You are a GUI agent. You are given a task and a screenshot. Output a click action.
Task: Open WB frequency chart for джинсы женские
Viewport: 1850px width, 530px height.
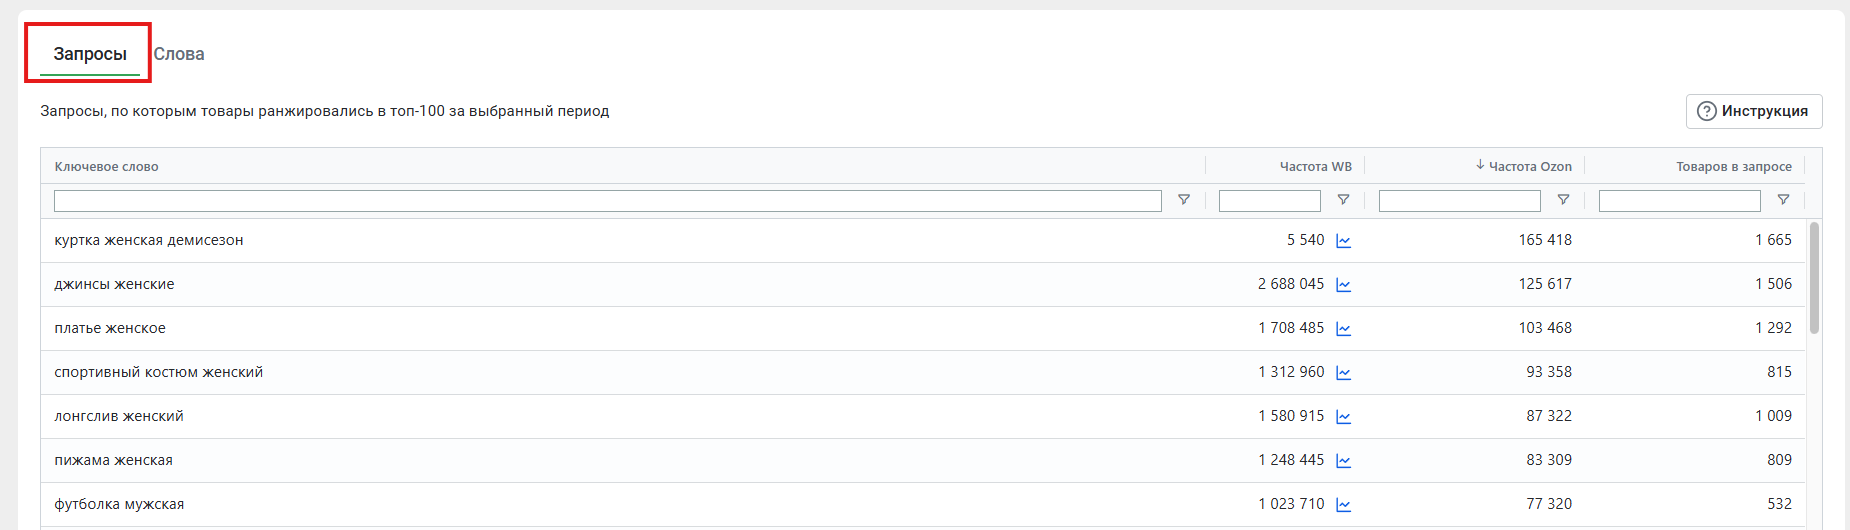pos(1343,285)
